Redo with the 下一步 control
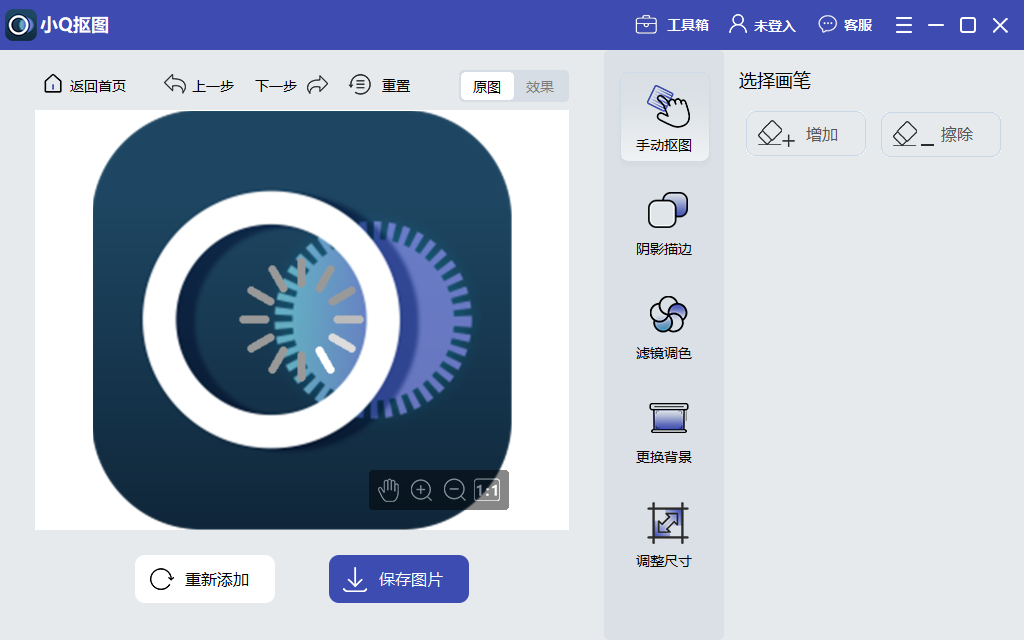This screenshot has height=640, width=1024. point(274,85)
